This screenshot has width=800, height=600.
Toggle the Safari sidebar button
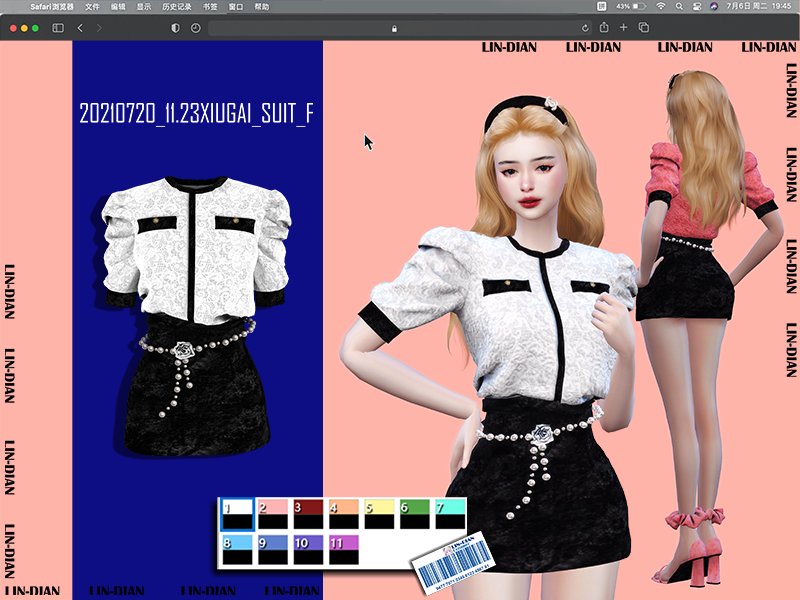point(58,28)
